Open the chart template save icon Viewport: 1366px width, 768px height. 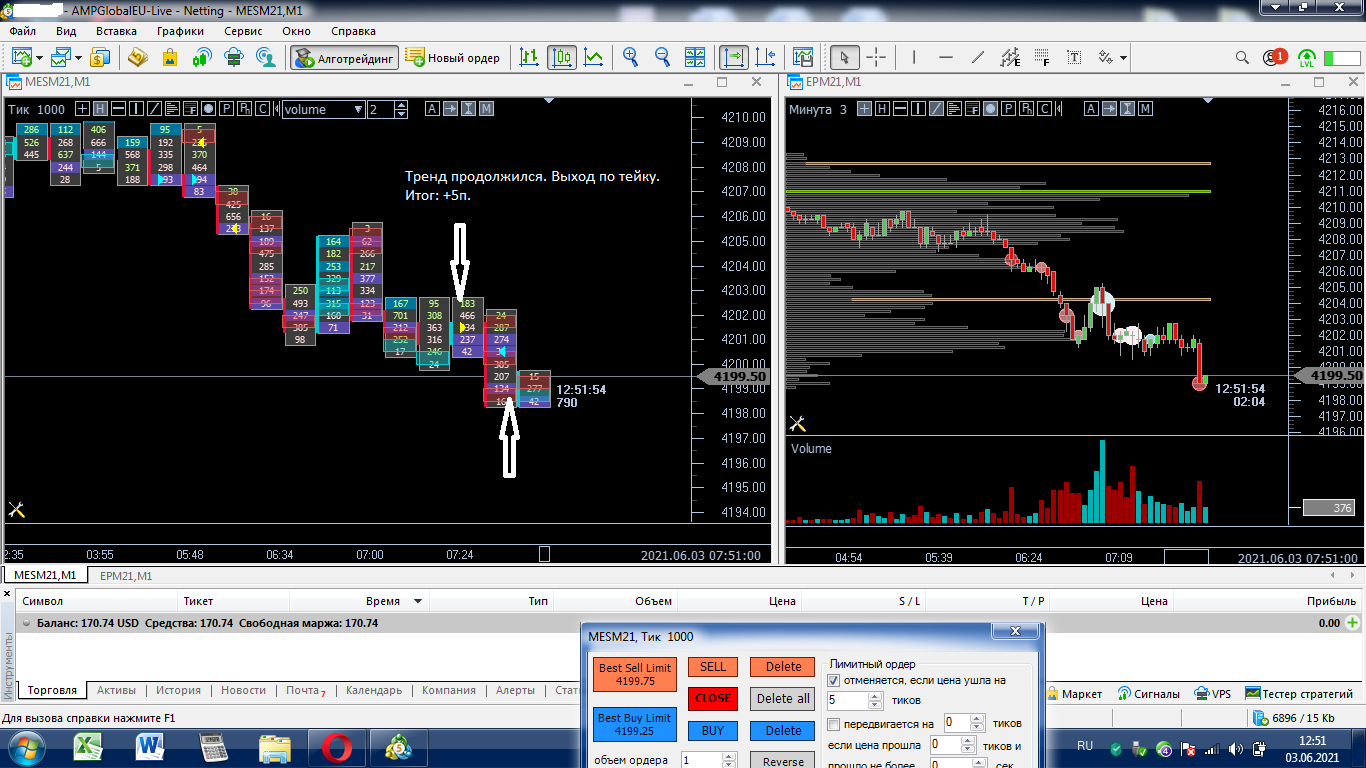click(x=802, y=57)
